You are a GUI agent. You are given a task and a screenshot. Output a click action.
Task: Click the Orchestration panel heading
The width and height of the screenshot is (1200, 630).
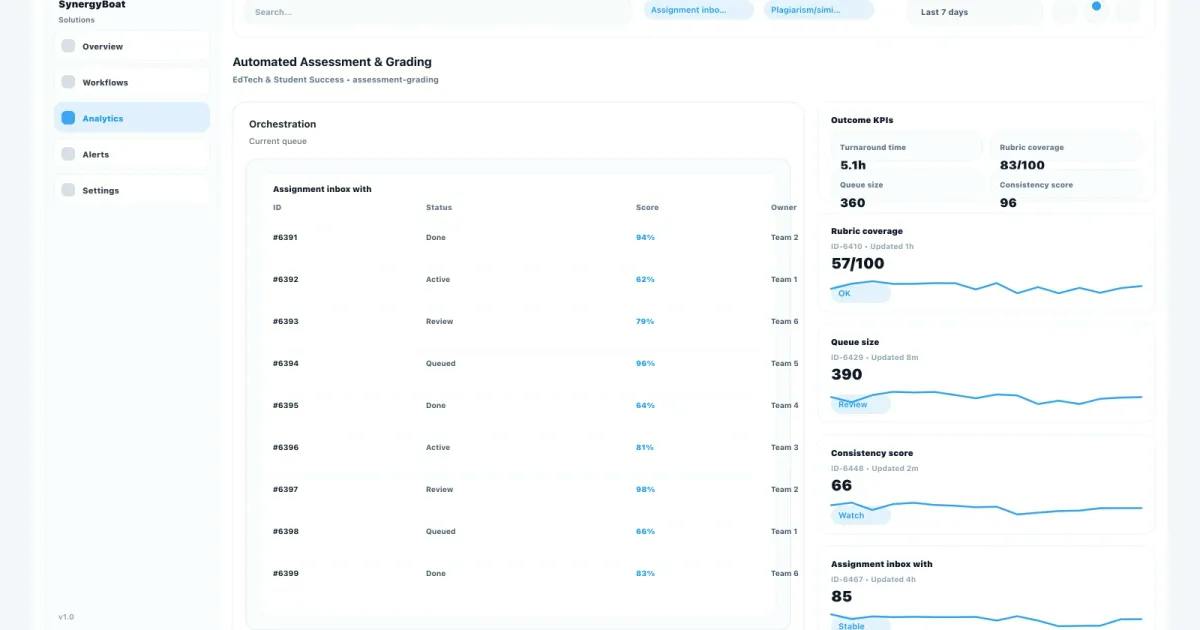pos(282,124)
